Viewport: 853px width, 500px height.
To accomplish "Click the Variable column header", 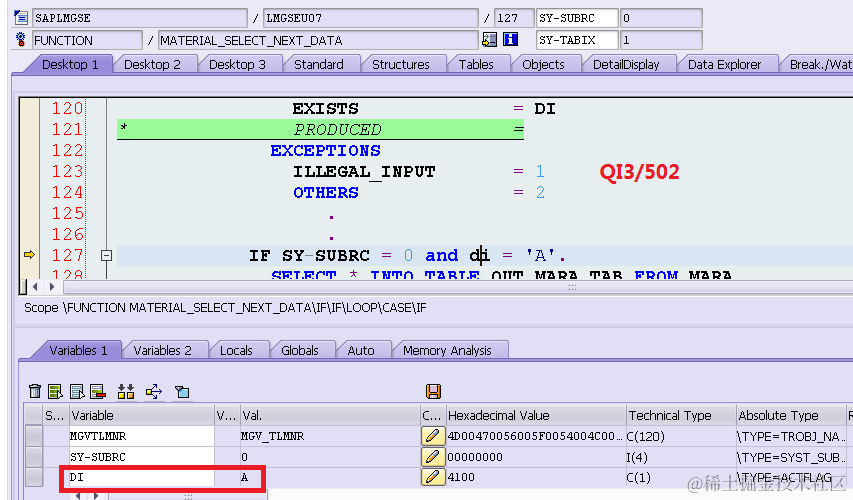I will 142,416.
